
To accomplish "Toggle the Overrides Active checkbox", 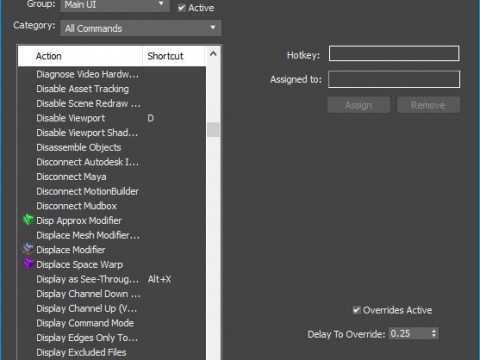I will point(356,310).
